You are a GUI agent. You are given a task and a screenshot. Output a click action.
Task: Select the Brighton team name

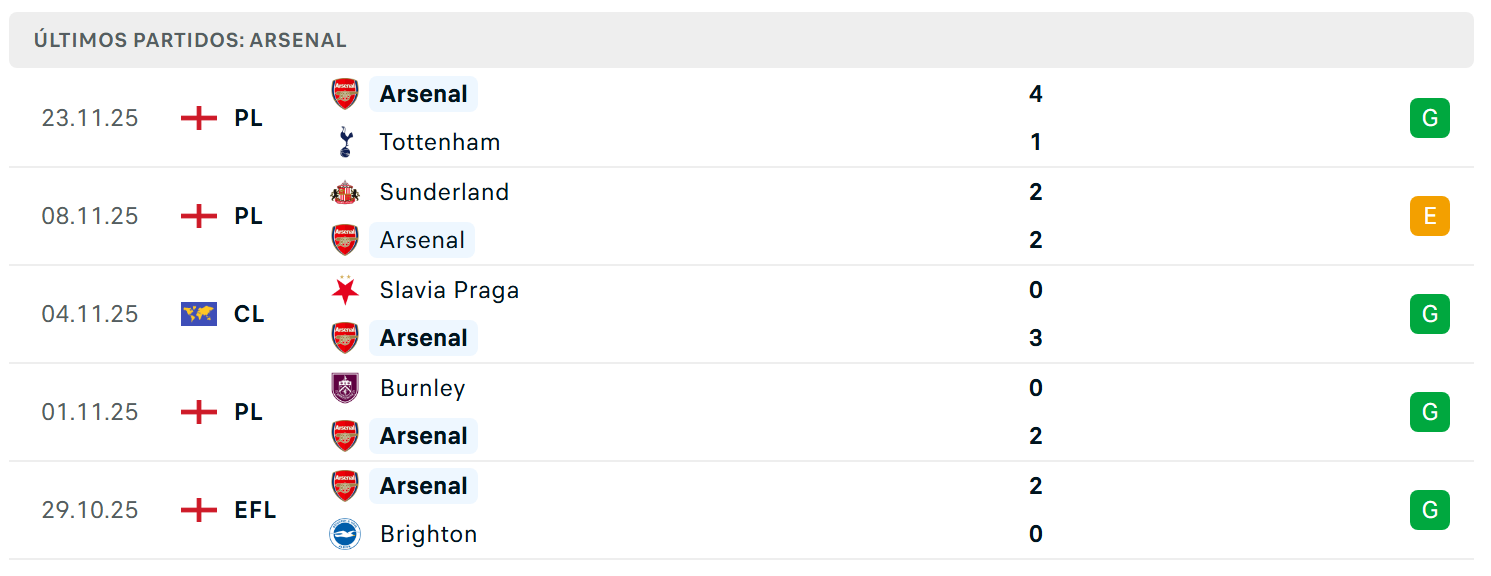428,534
